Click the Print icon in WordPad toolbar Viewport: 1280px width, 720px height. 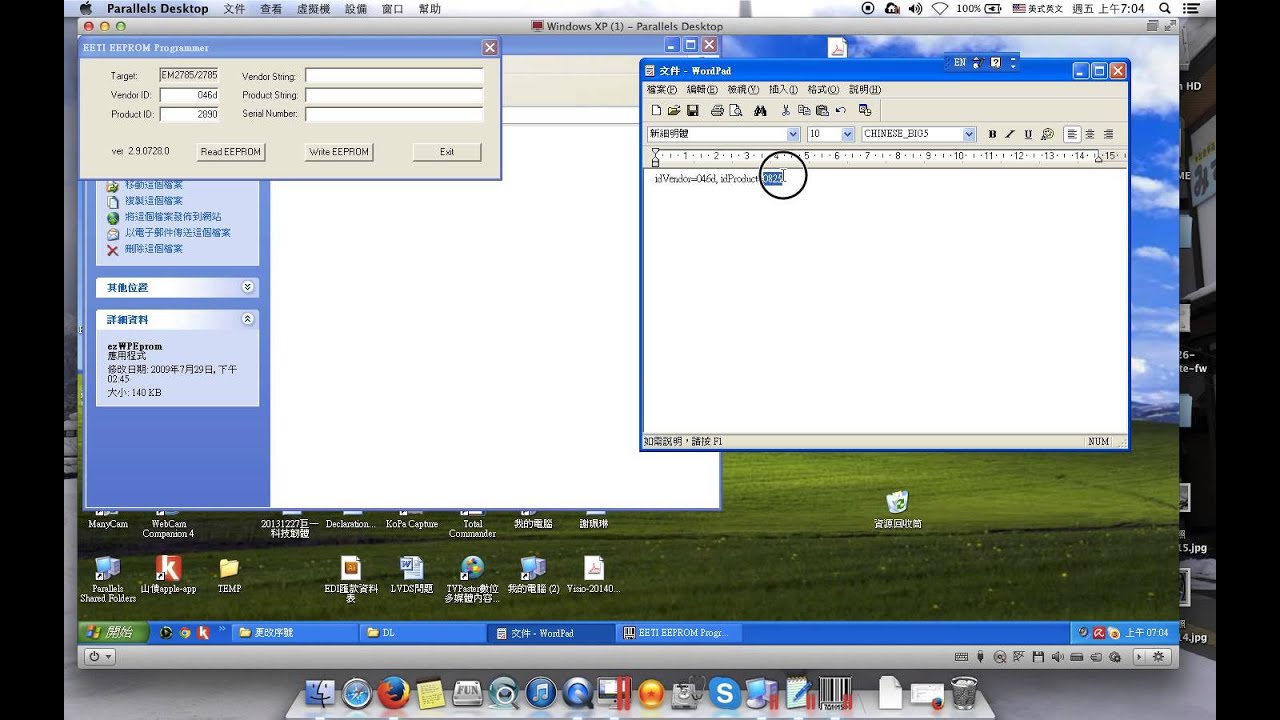click(x=717, y=110)
